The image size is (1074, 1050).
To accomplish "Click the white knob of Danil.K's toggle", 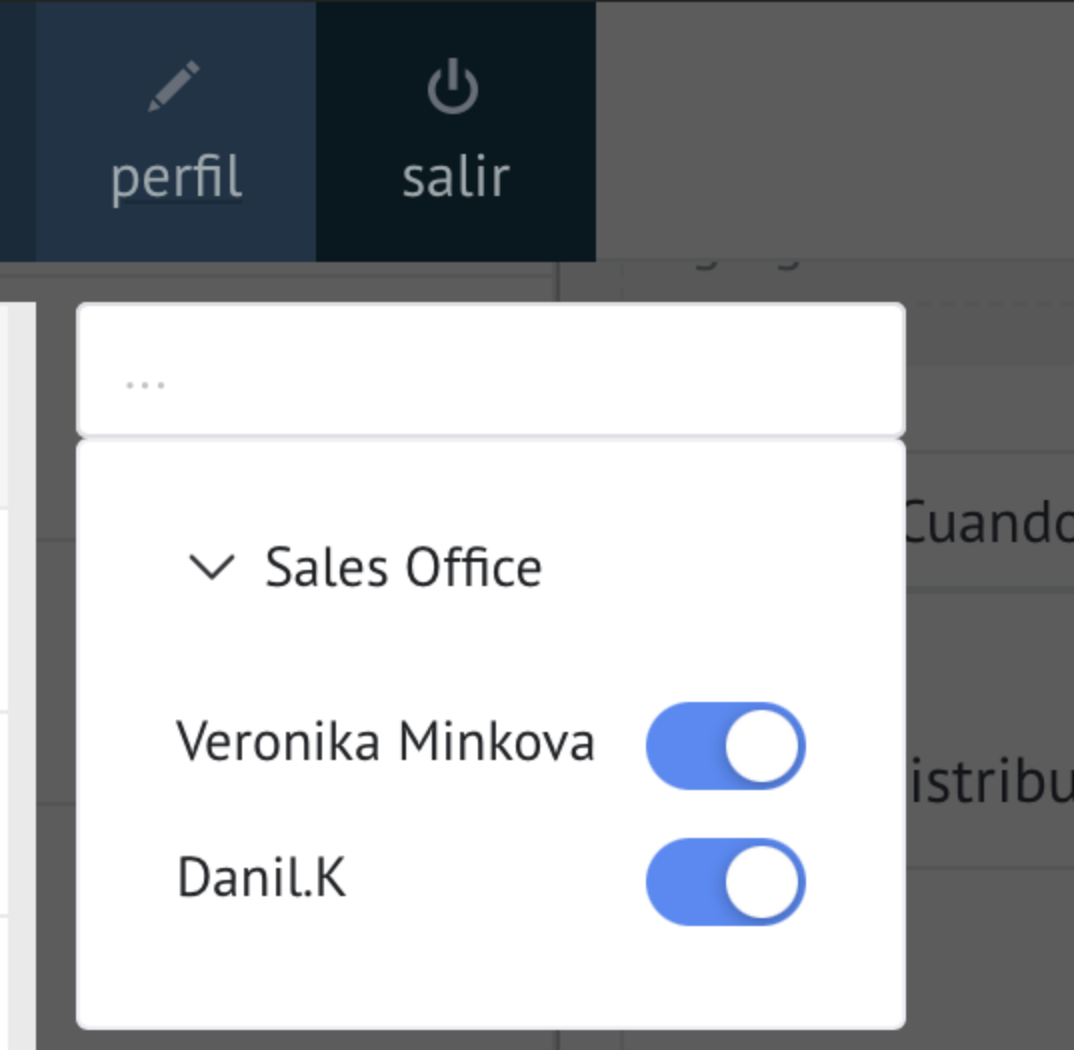I will pyautogui.click(x=762, y=882).
